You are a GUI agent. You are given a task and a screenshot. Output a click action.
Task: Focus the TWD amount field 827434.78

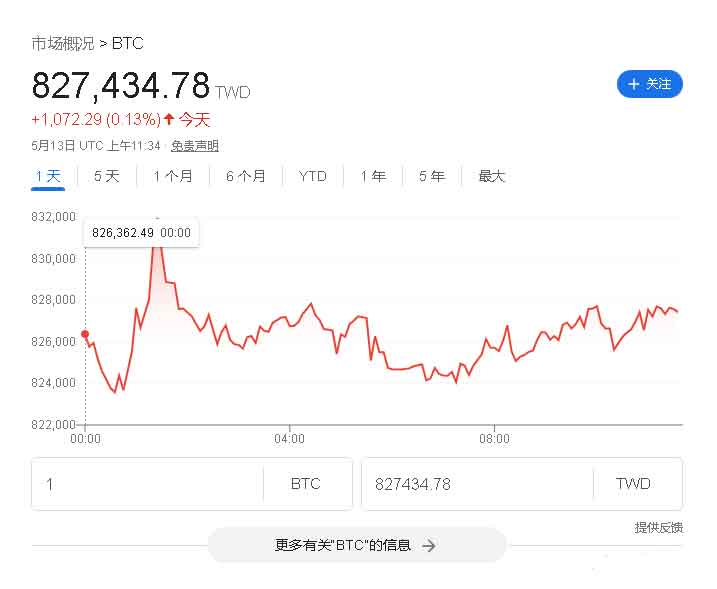point(475,484)
